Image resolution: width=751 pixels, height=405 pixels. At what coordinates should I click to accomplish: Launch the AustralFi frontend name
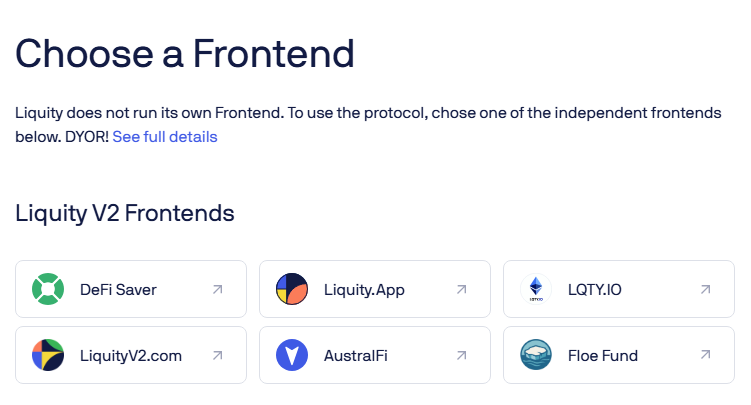pyautogui.click(x=359, y=355)
